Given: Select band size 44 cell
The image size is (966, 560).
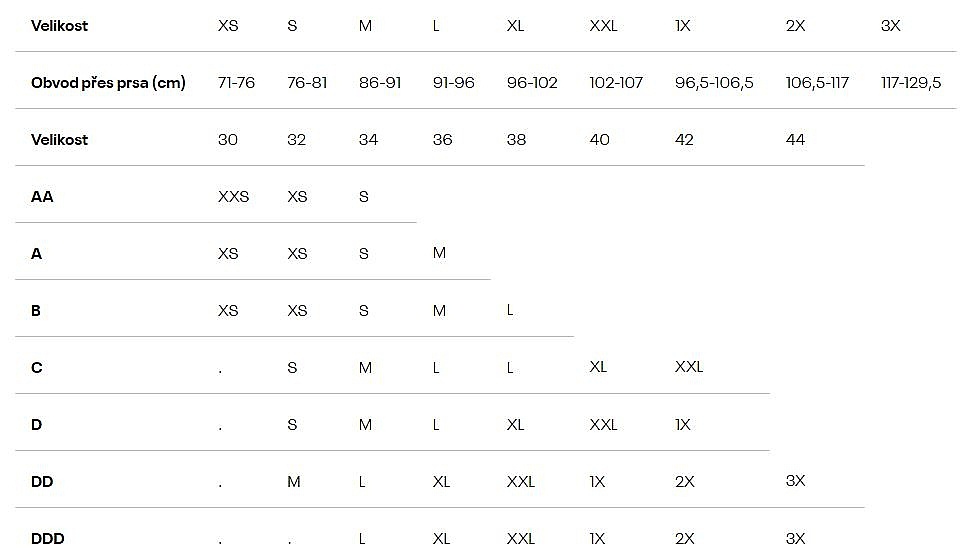Looking at the screenshot, I should point(796,140).
